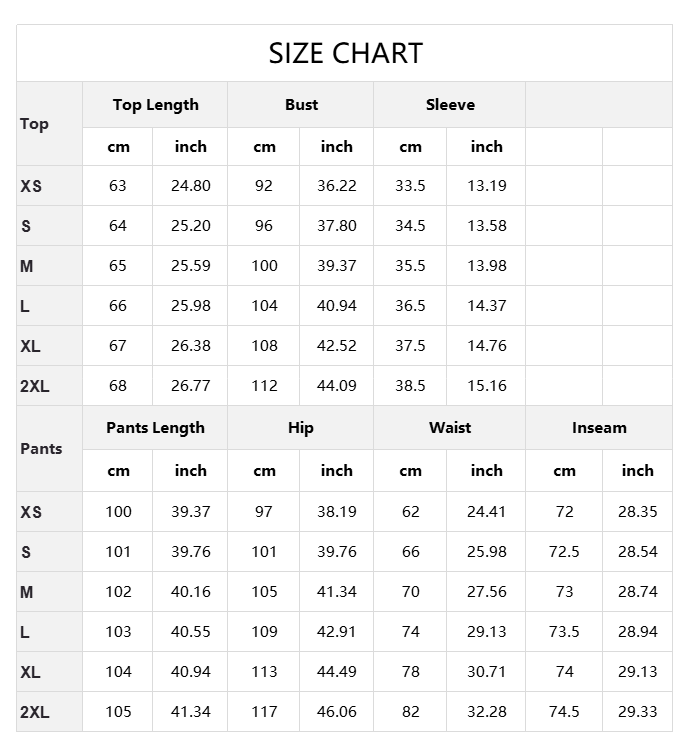Select the Sleeve column header
689x748 pixels.
[450, 105]
